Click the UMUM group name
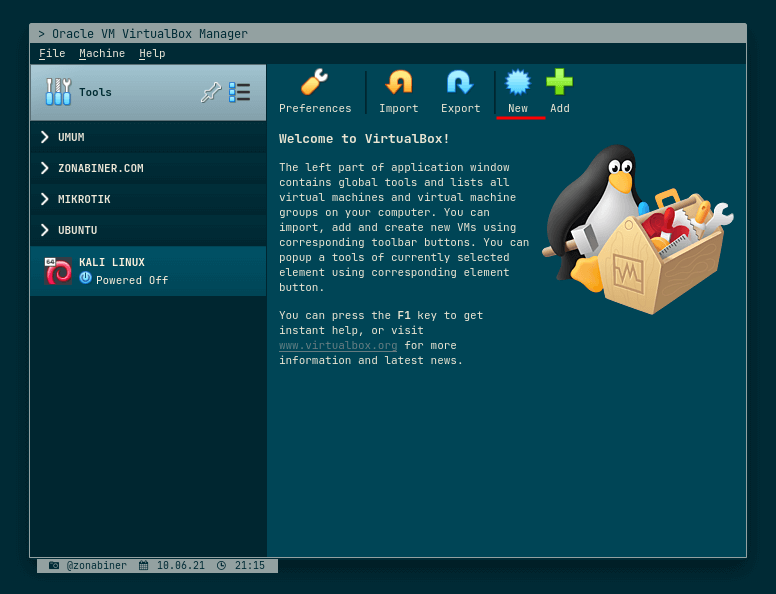 [x=71, y=137]
